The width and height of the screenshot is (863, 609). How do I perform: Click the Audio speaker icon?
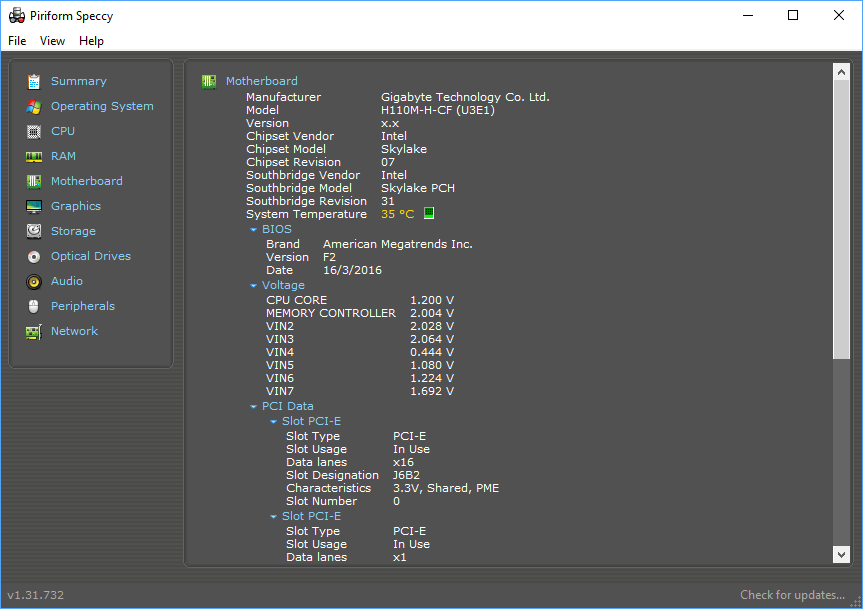[34, 282]
